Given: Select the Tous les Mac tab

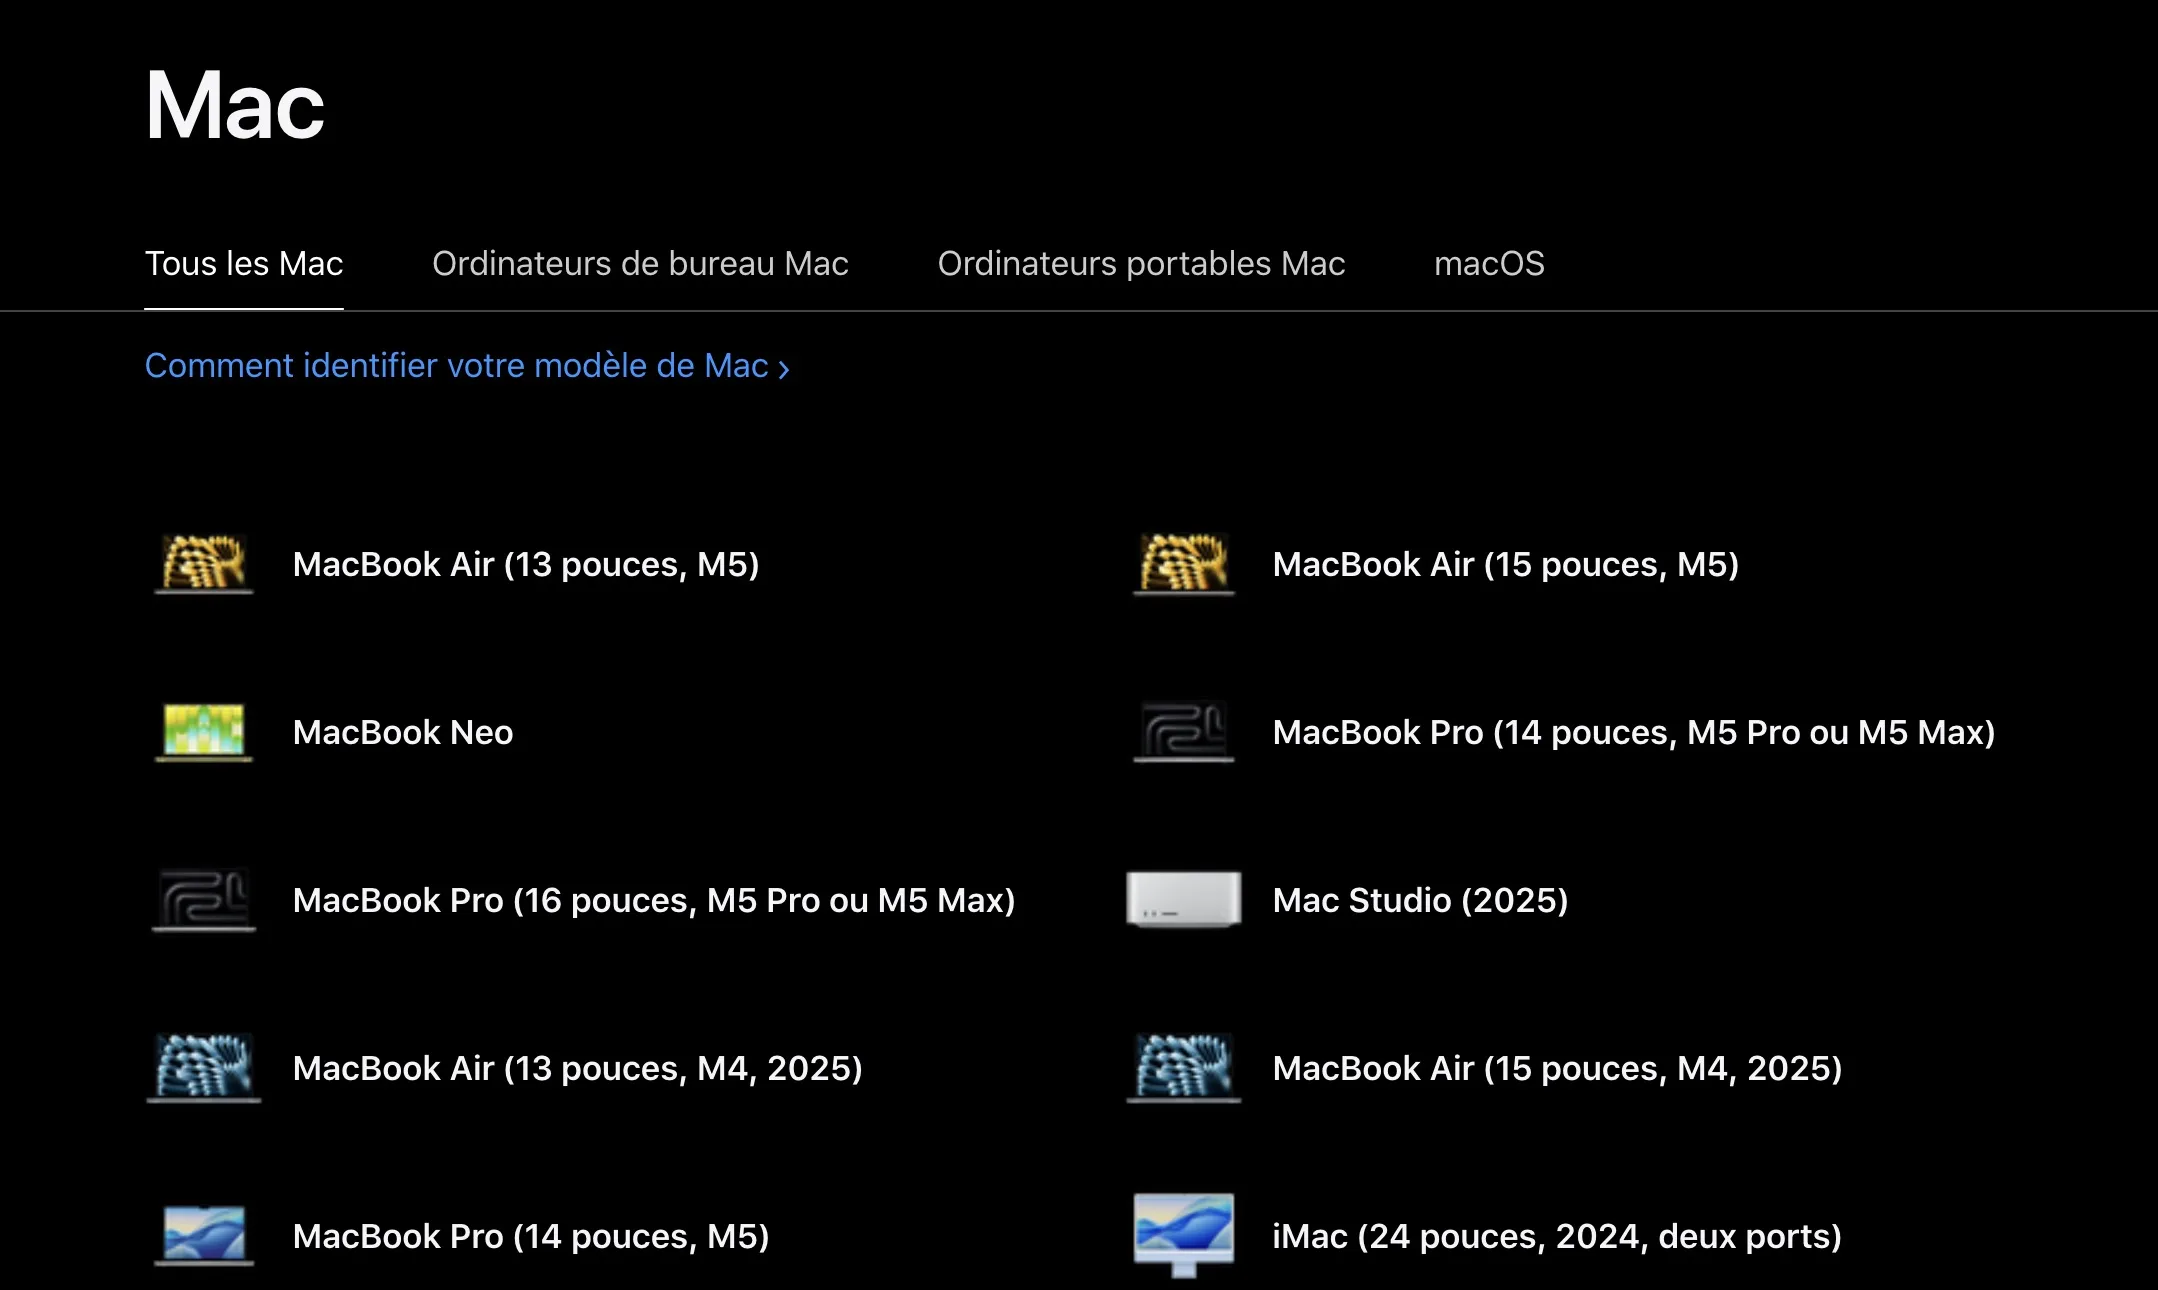Looking at the screenshot, I should pos(244,264).
